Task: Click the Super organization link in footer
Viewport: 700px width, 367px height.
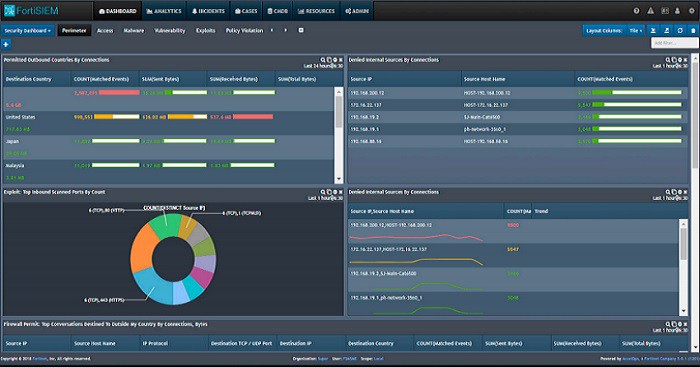Action: click(x=323, y=359)
